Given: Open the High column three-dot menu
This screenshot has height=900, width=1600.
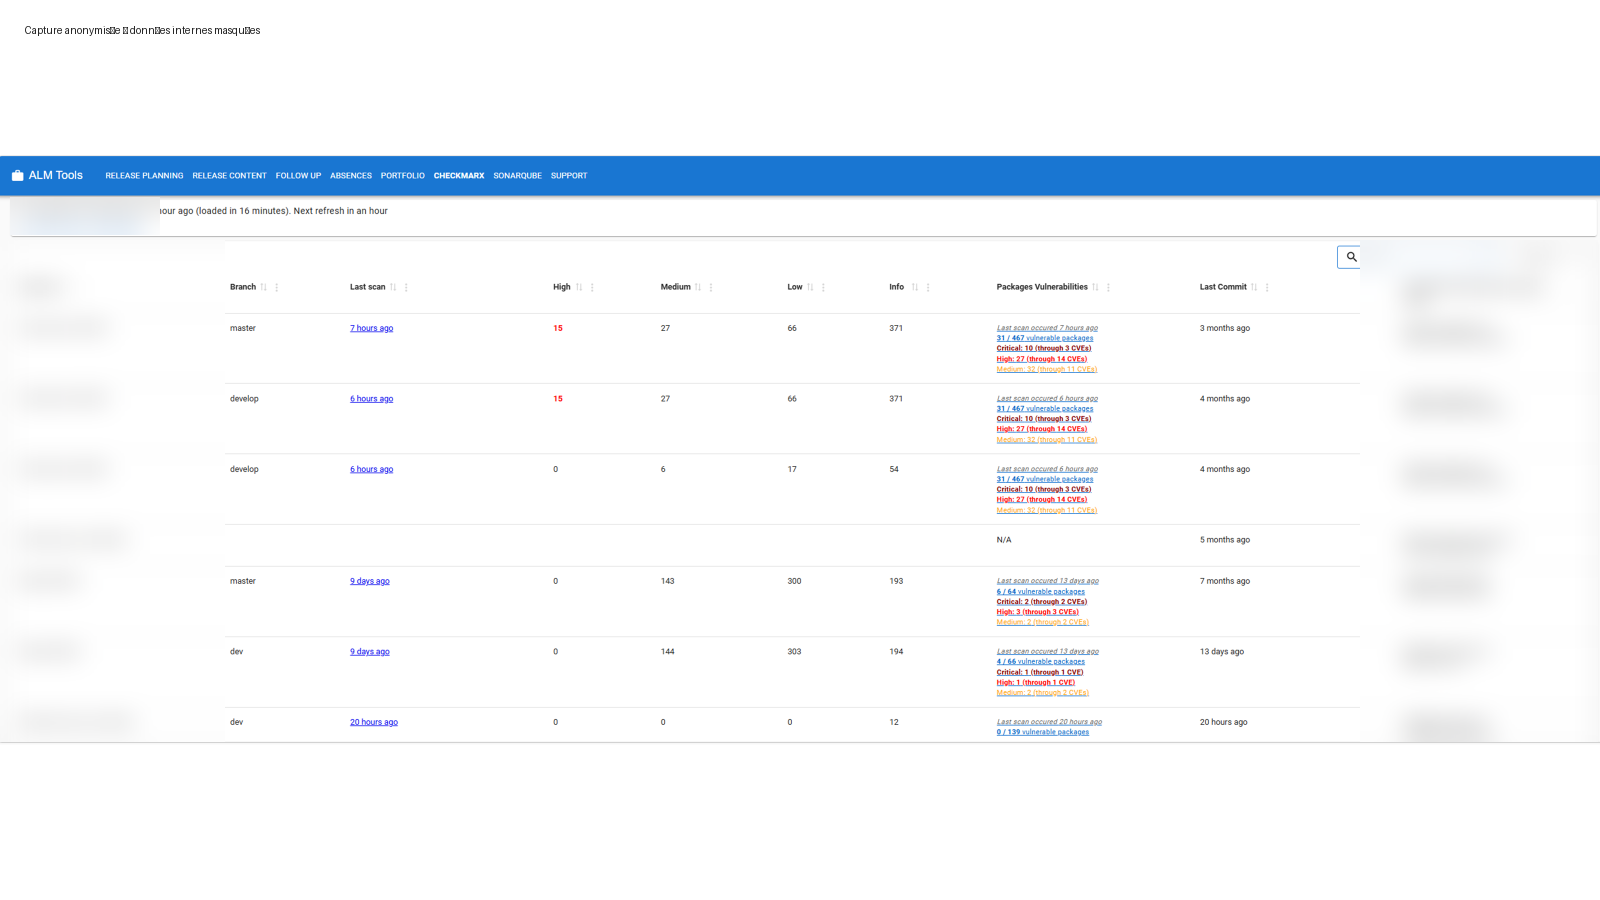Looking at the screenshot, I should point(592,287).
